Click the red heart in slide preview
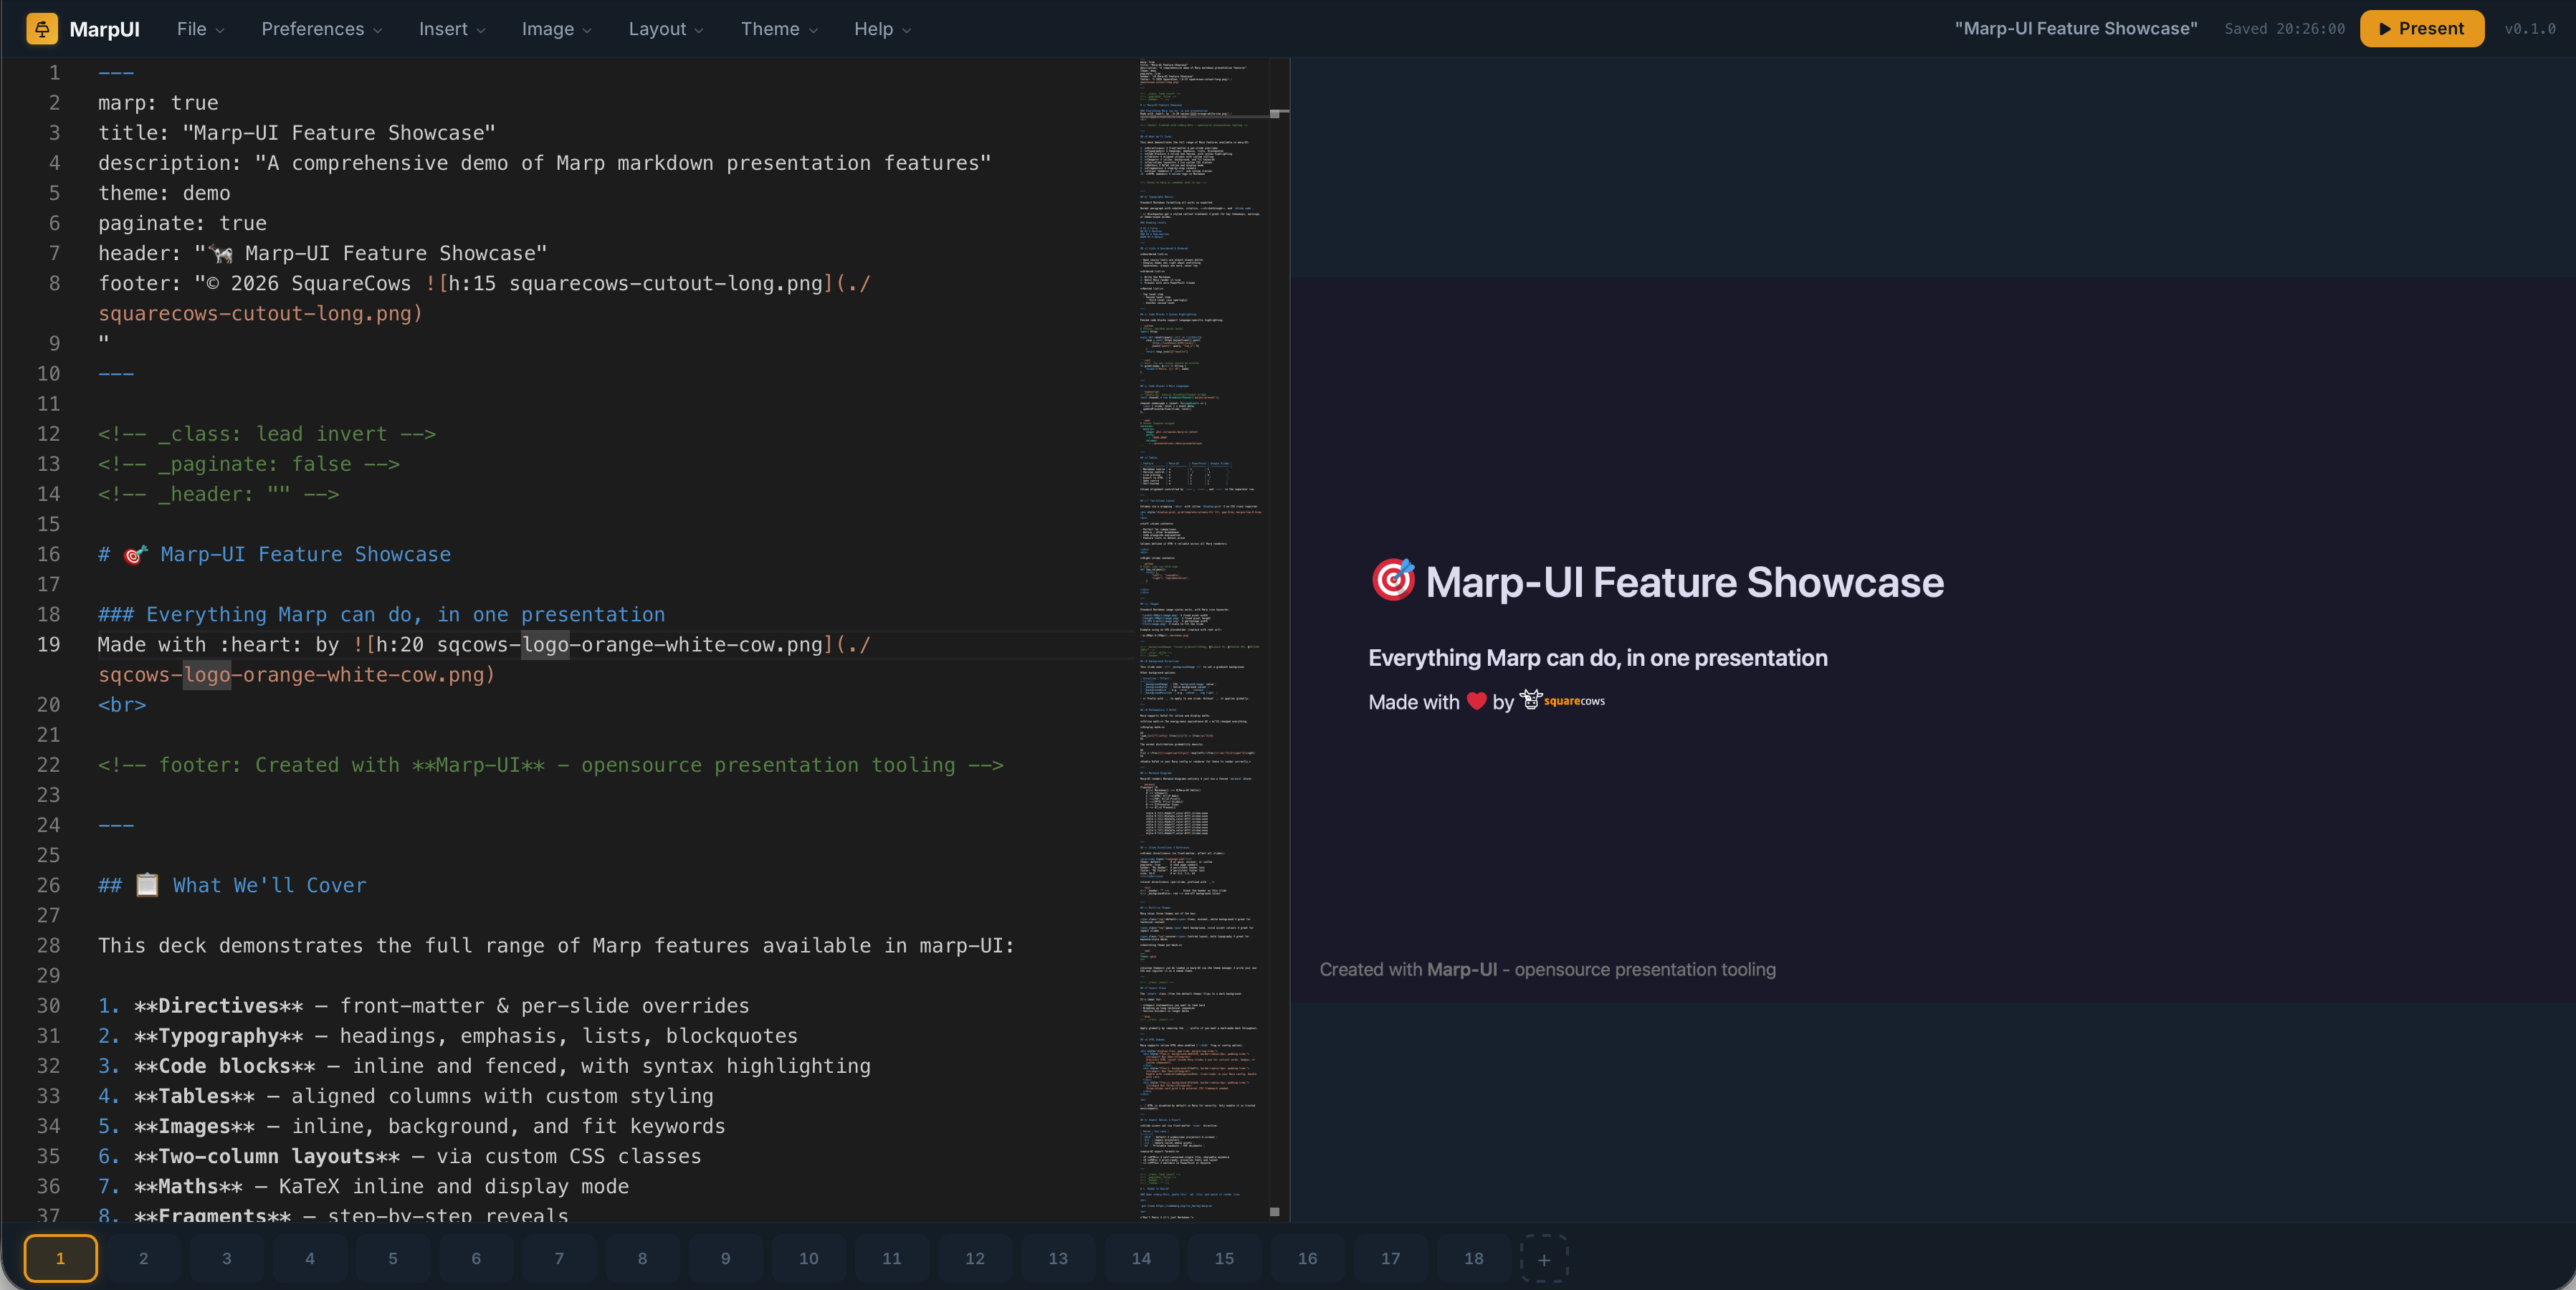Screen dimensions: 2576x1290 (1476, 701)
